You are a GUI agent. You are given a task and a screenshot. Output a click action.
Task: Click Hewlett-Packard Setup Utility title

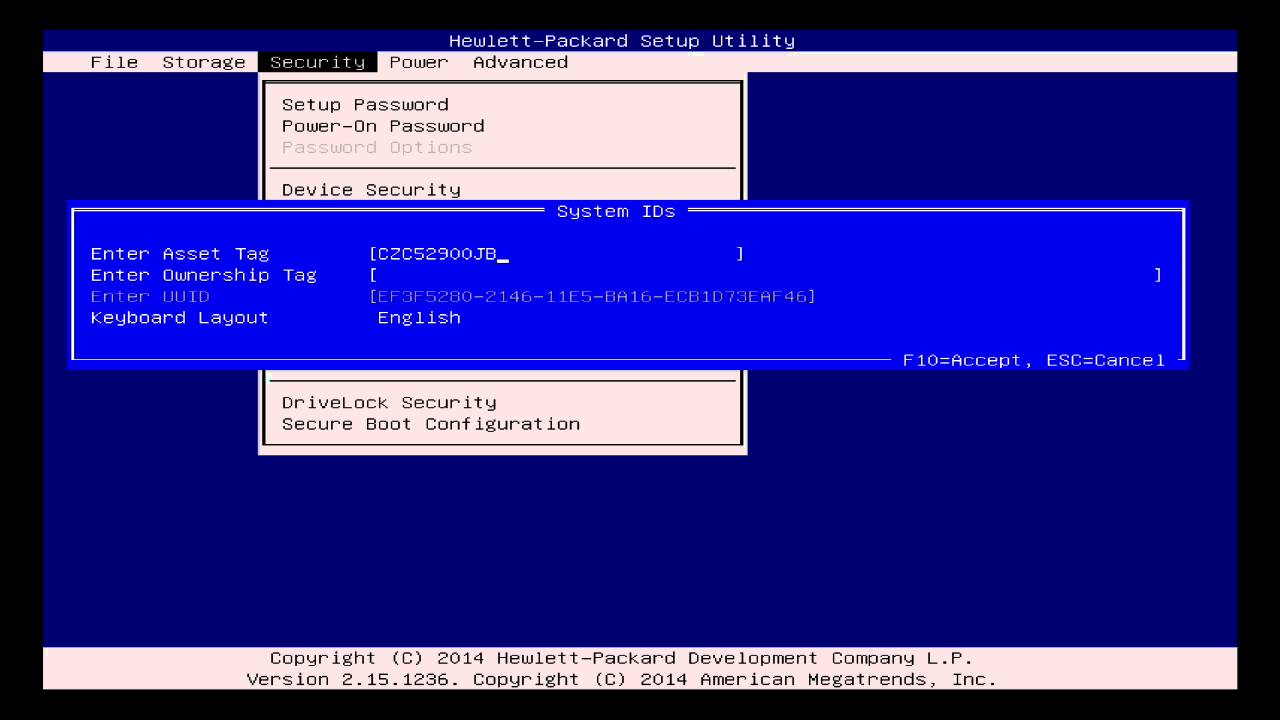coord(622,41)
